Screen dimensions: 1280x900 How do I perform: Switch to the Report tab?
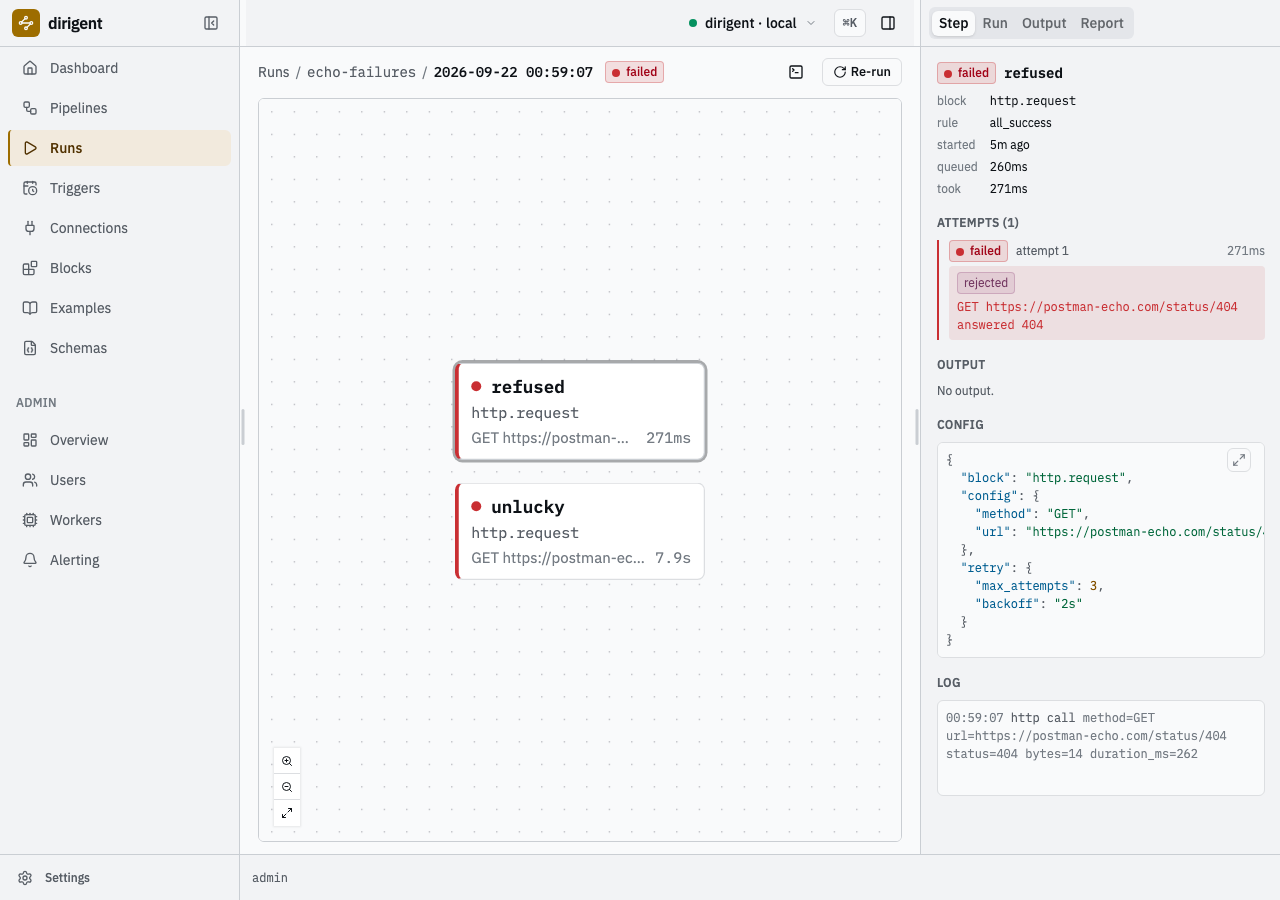coord(1102,23)
